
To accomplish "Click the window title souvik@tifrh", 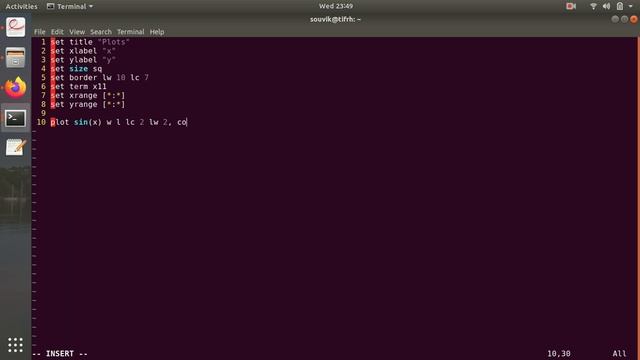I will click(335, 19).
